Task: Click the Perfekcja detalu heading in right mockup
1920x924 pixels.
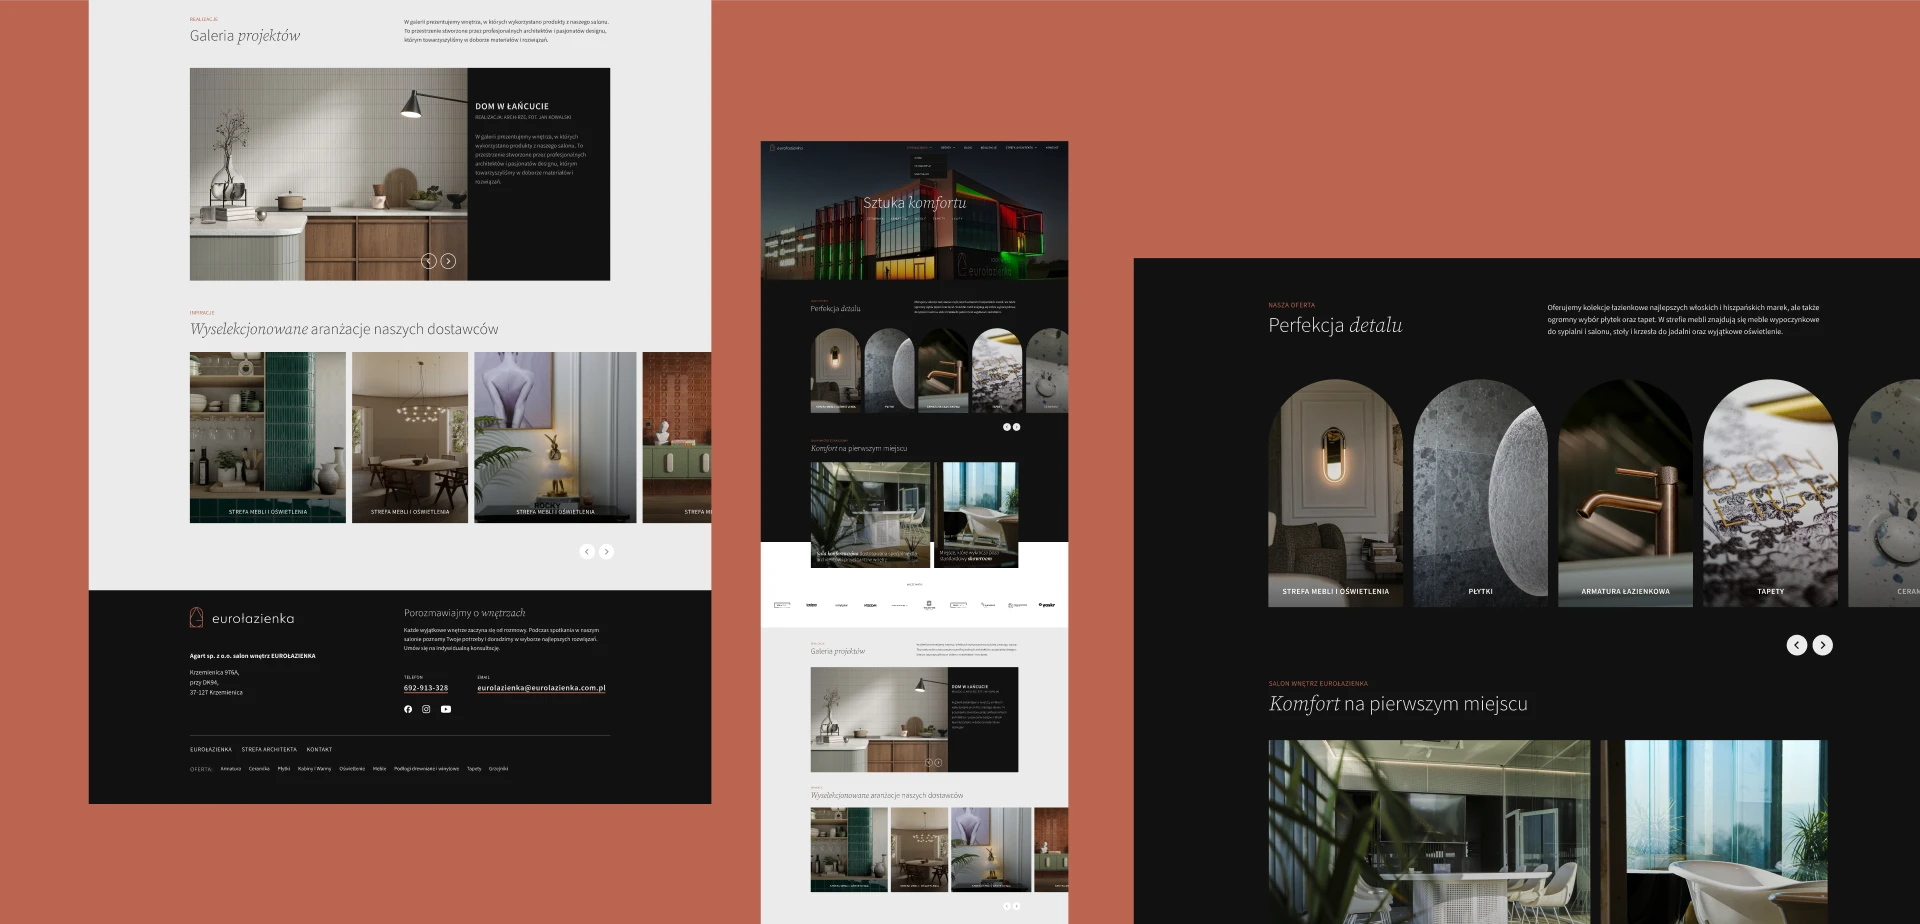Action: tap(1335, 325)
